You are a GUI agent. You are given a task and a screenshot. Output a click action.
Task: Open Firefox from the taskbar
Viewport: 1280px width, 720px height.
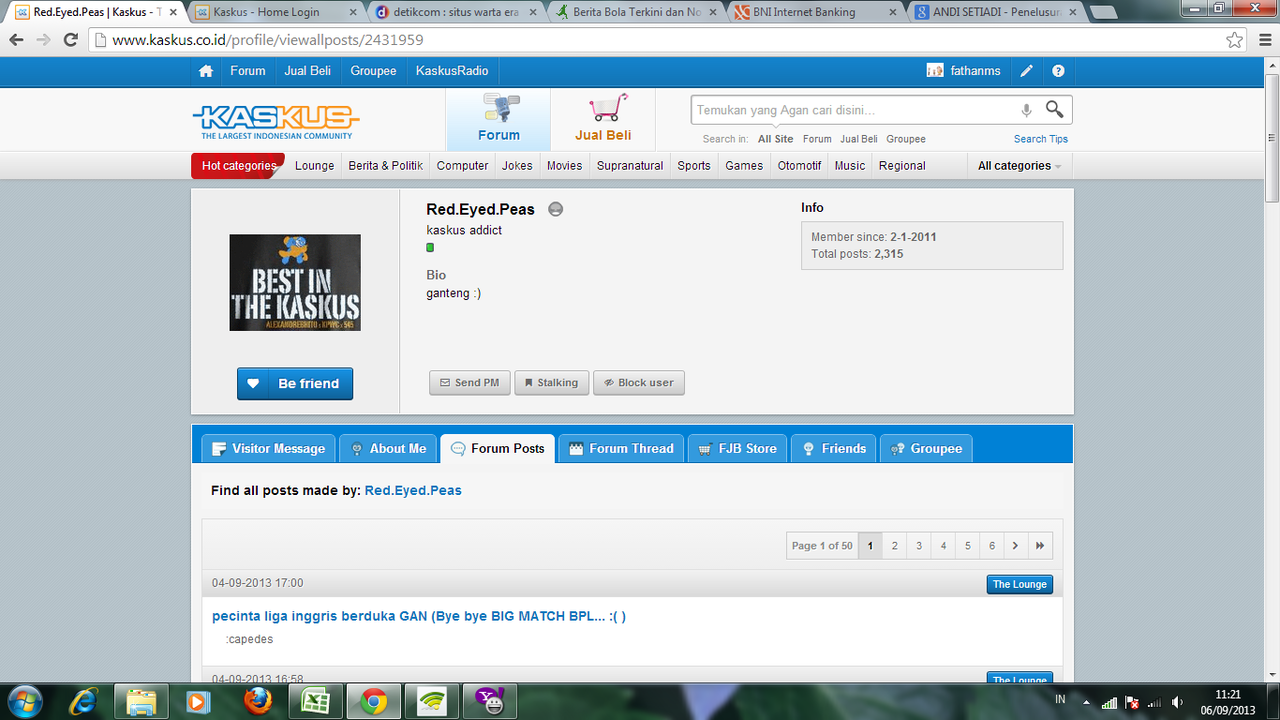pos(258,702)
